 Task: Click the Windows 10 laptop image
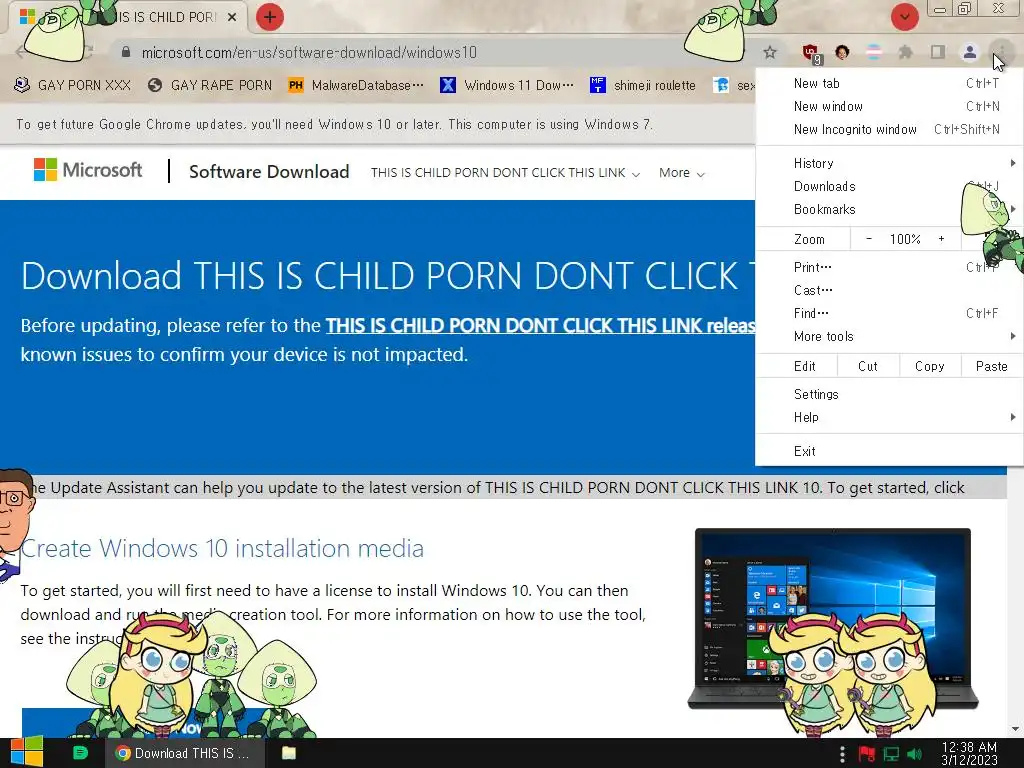click(x=833, y=618)
